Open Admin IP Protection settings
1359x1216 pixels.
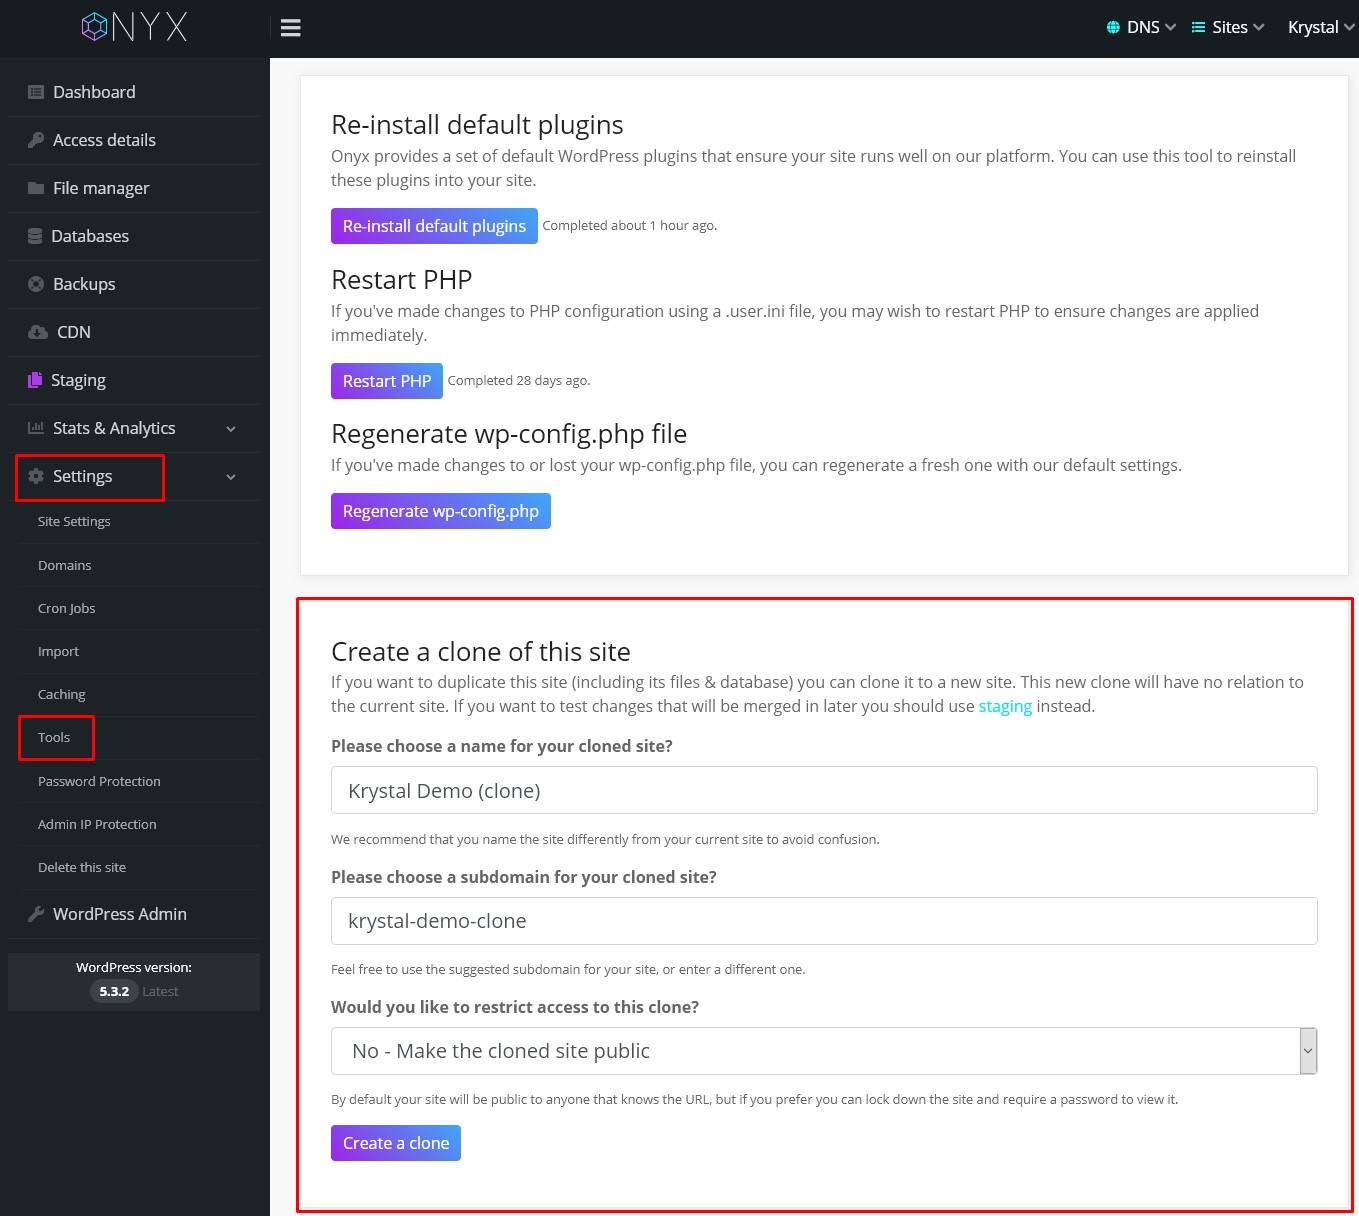click(x=97, y=824)
